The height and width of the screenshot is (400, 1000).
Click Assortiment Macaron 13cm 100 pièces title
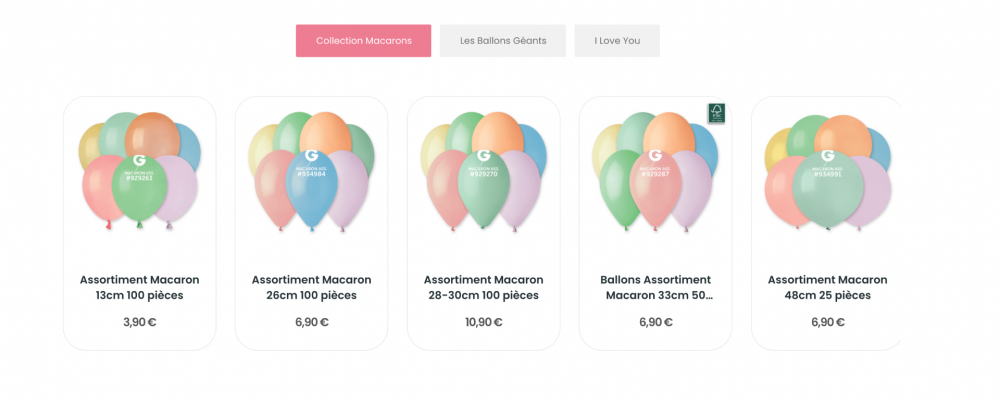139,288
